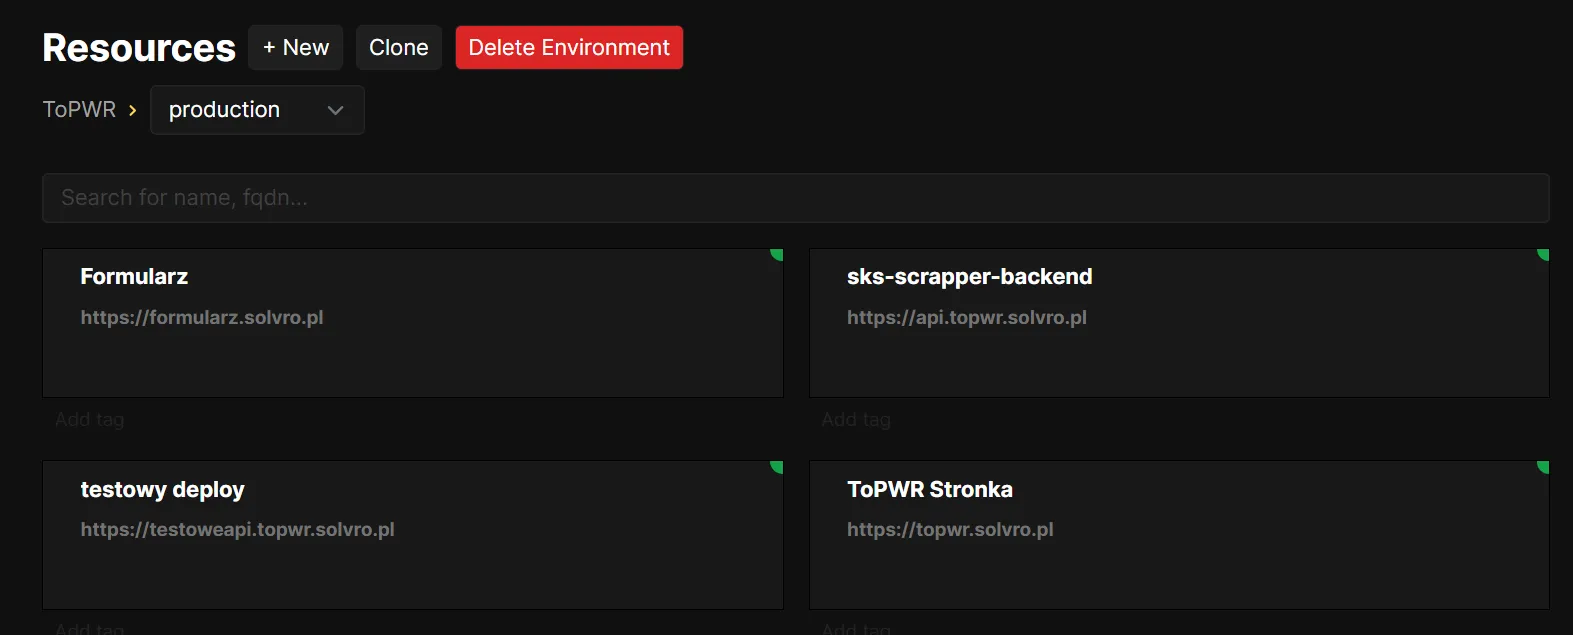Click the yellow breadcrumb chevron after ToPWR

click(x=132, y=110)
